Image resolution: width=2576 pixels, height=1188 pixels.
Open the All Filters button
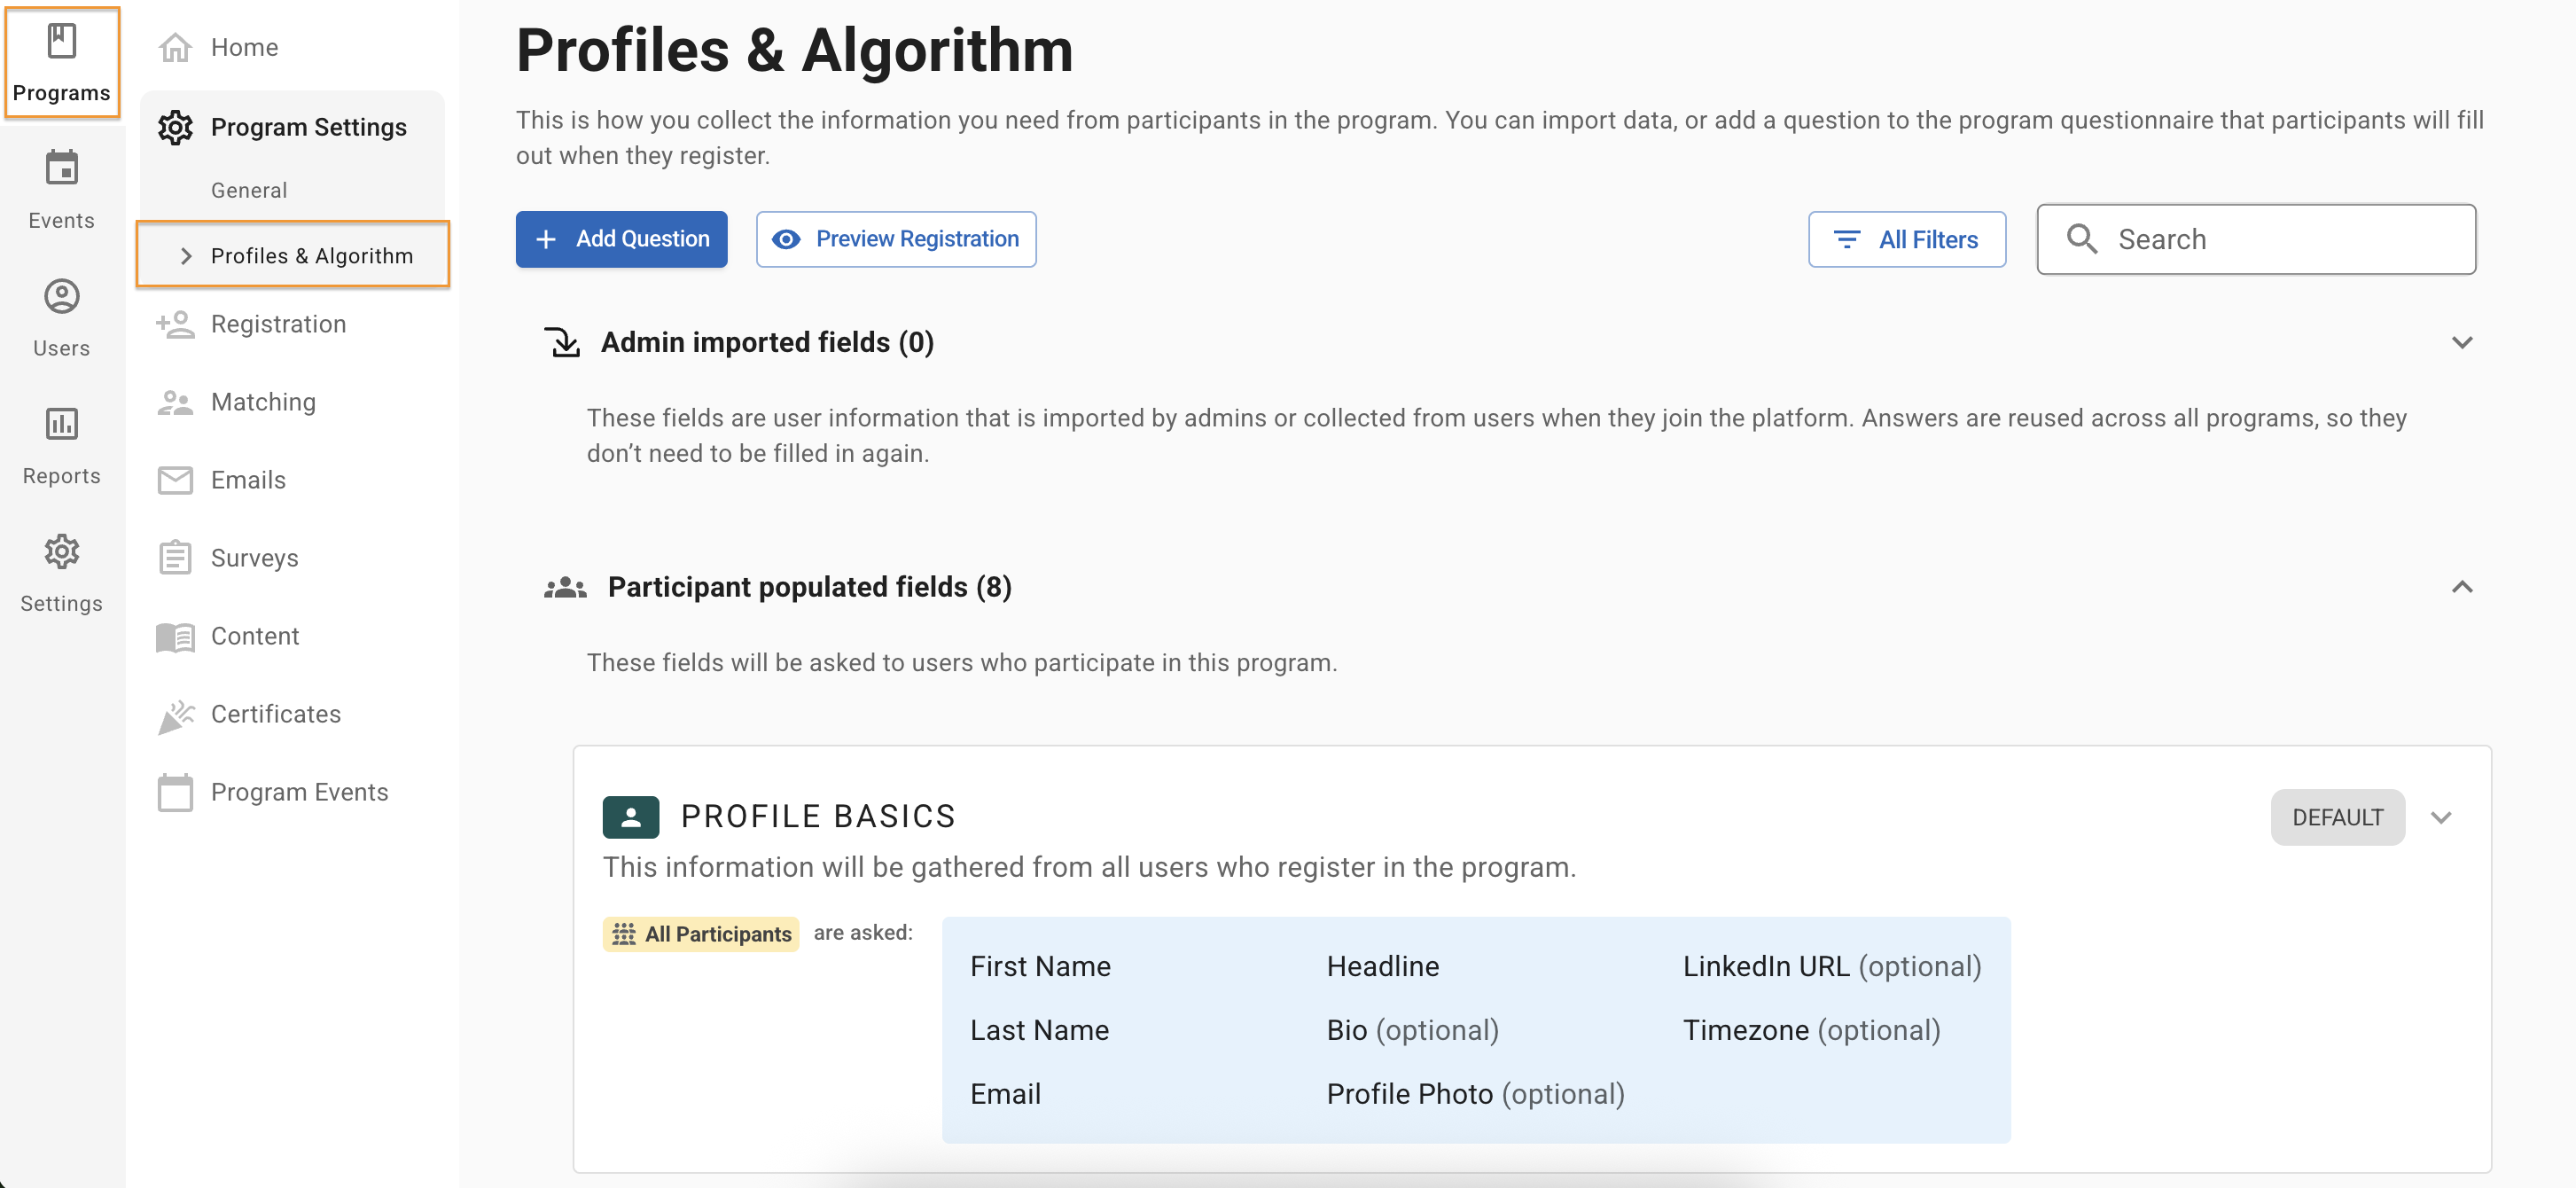point(1906,239)
